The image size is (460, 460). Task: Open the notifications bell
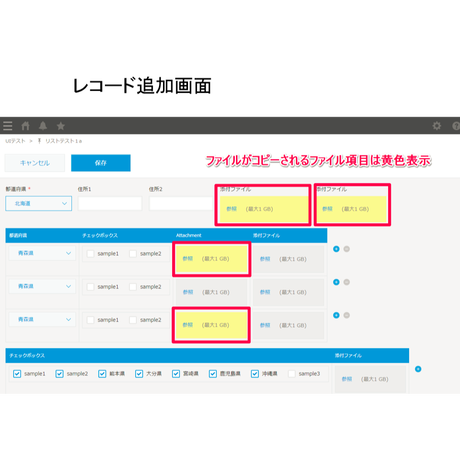point(43,126)
